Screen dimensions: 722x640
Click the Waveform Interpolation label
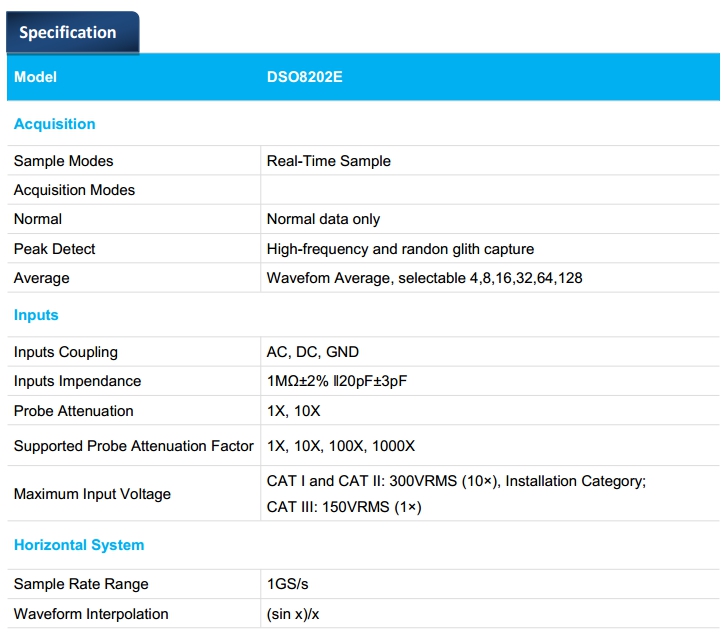coord(91,614)
